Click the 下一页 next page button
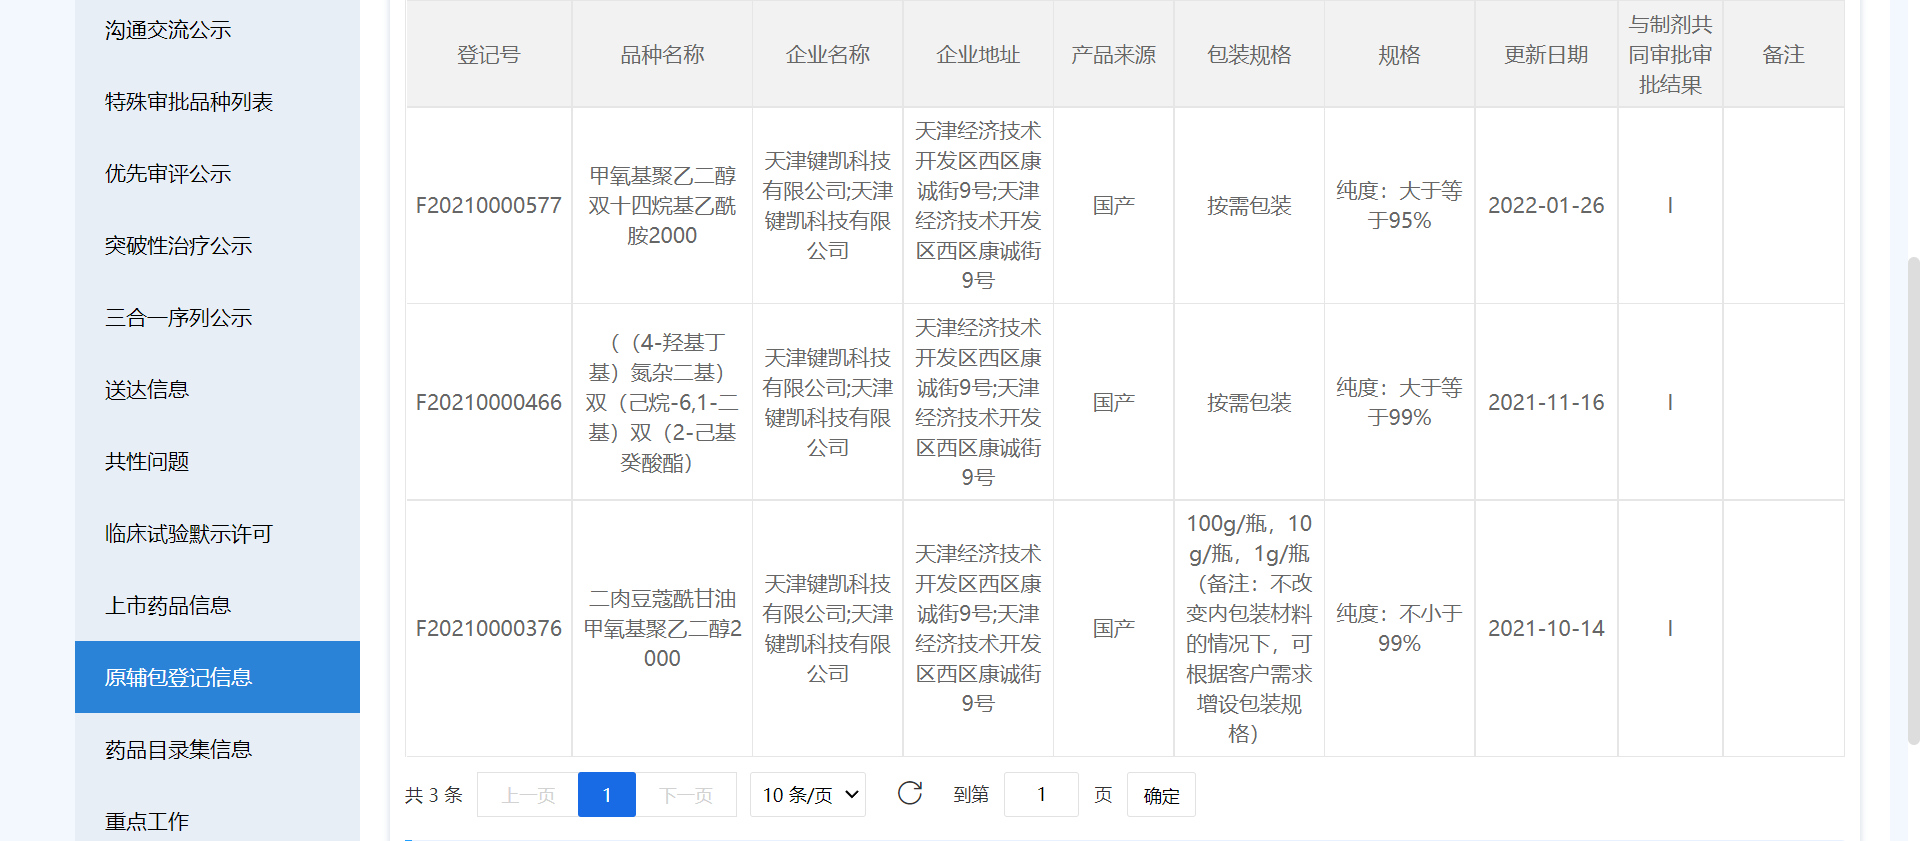This screenshot has height=841, width=1920. click(x=686, y=795)
